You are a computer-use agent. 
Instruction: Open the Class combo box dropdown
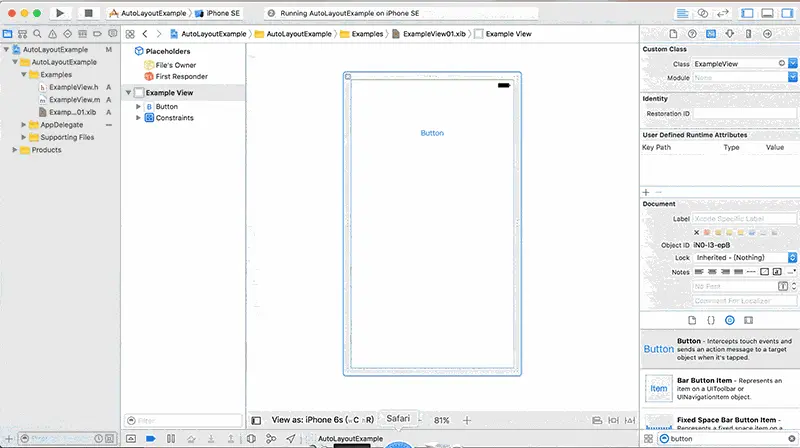(792, 63)
